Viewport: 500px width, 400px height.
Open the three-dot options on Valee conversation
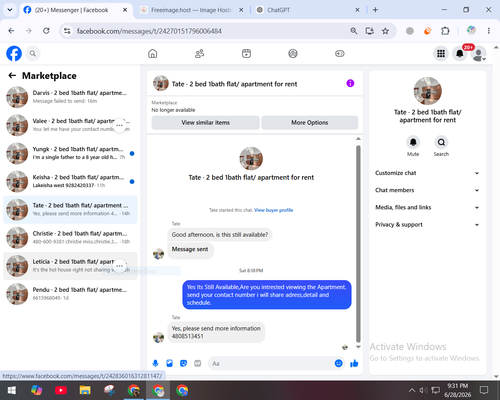click(120, 125)
